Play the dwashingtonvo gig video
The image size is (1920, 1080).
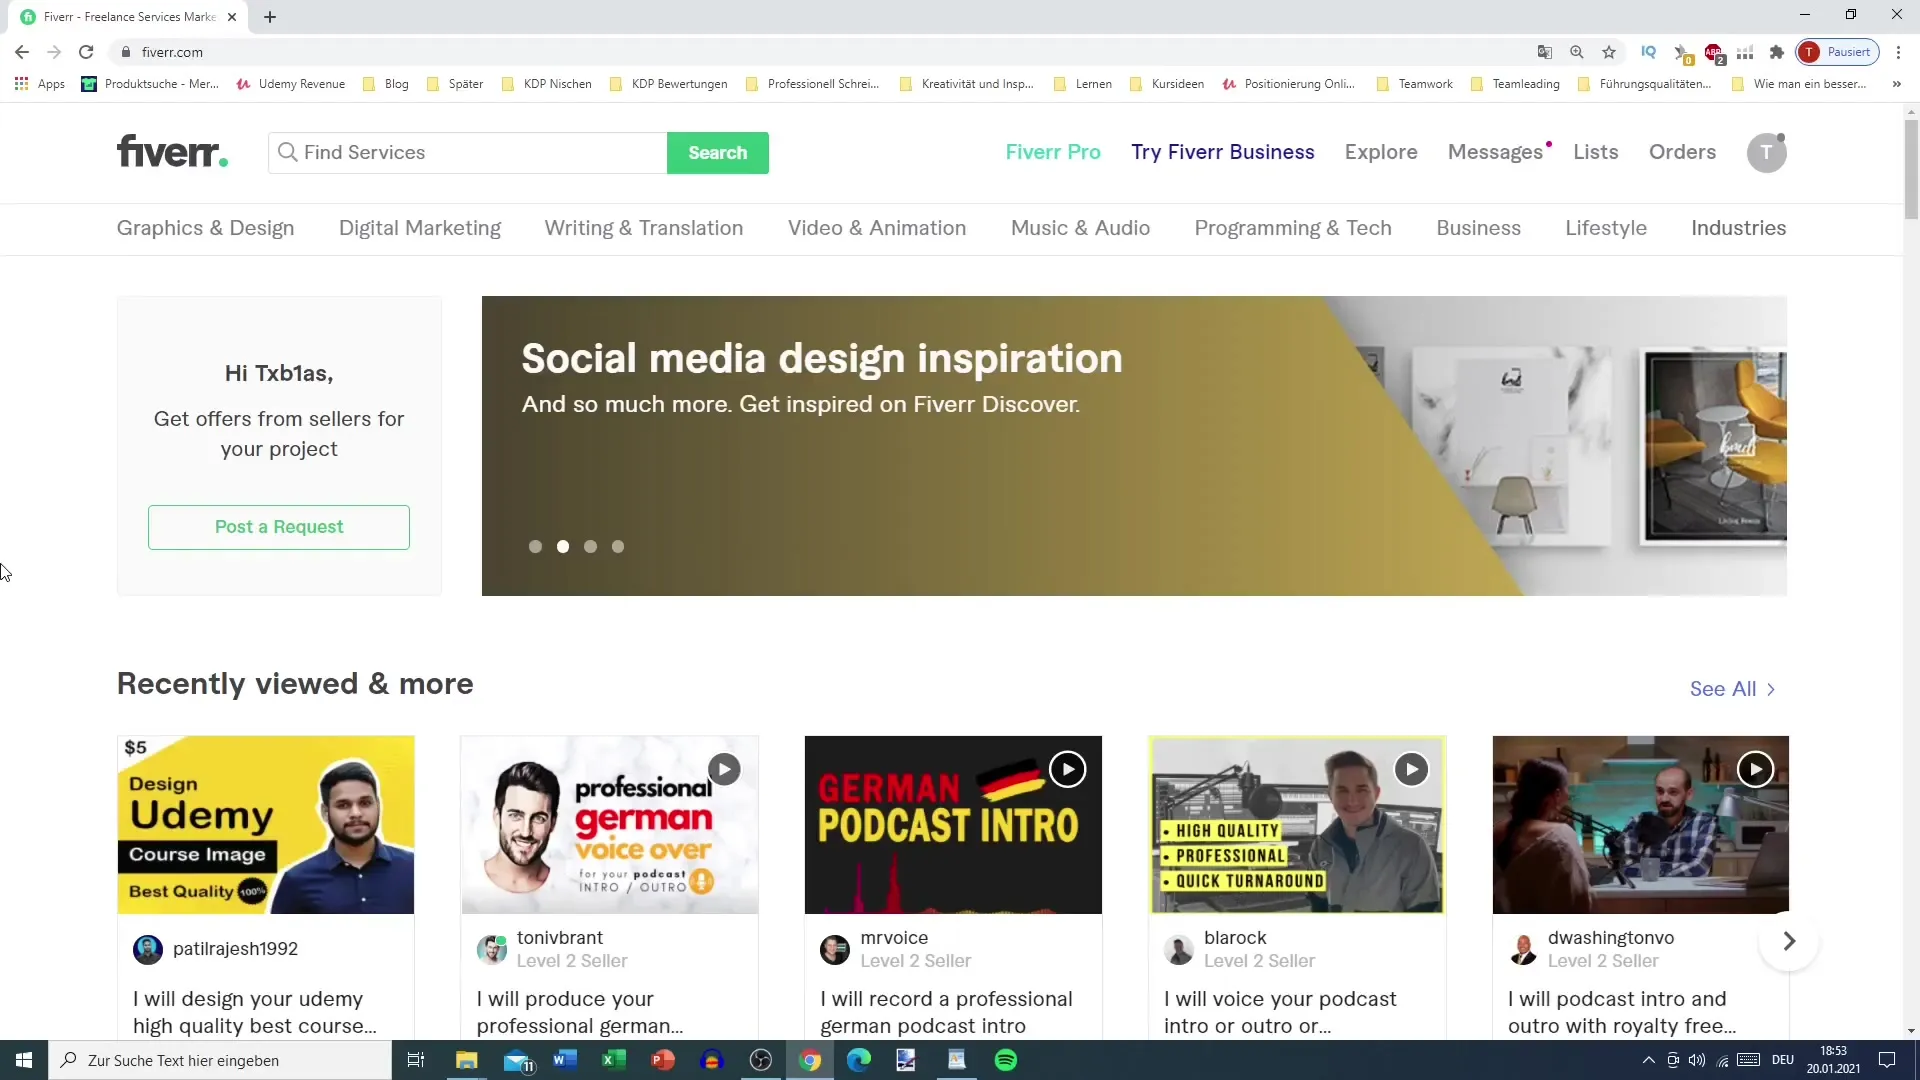1755,769
